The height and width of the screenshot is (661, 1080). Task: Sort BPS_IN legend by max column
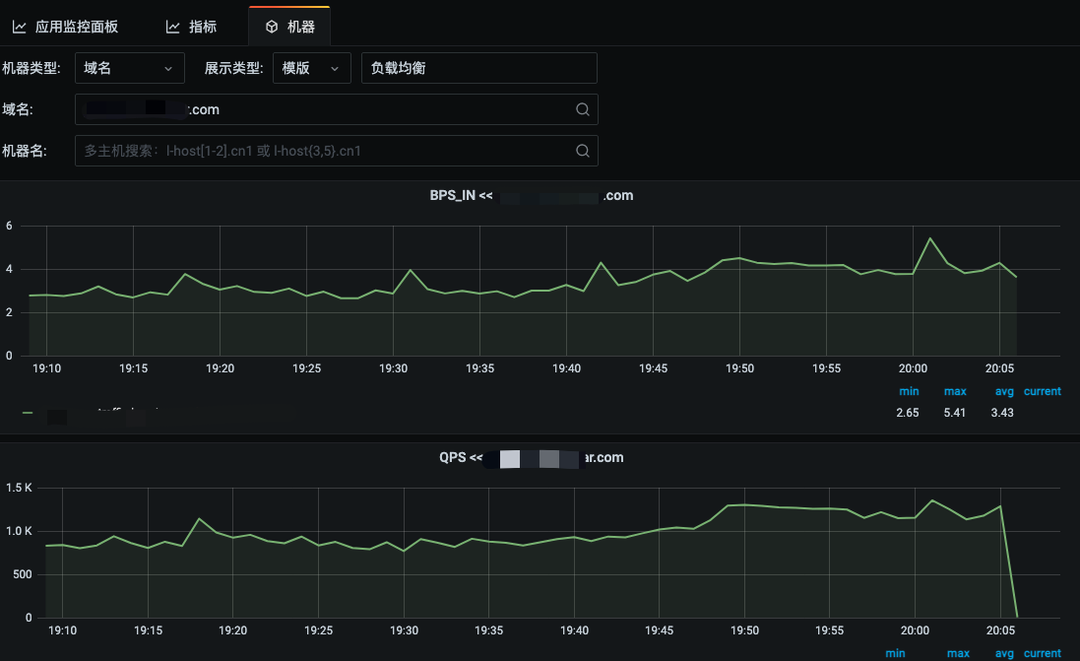tap(955, 391)
